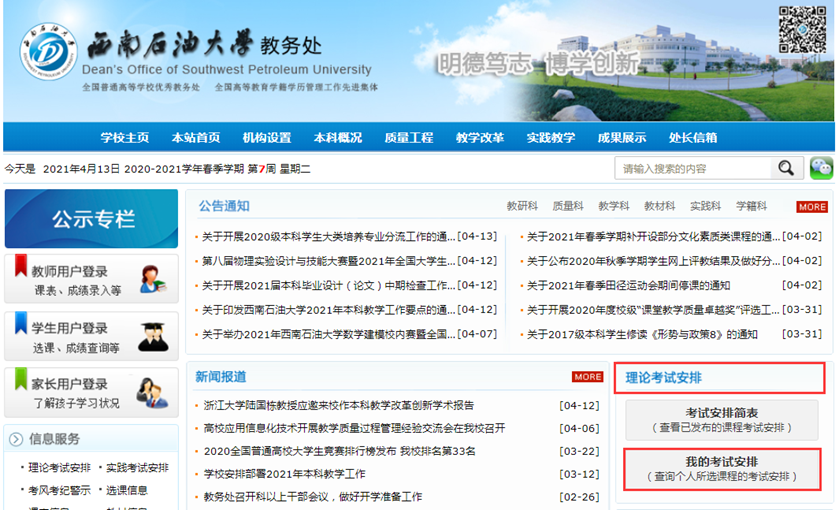Image resolution: width=839 pixels, height=510 pixels.
Task: Click red MORE icon in 新闻报道
Action: pyautogui.click(x=587, y=377)
